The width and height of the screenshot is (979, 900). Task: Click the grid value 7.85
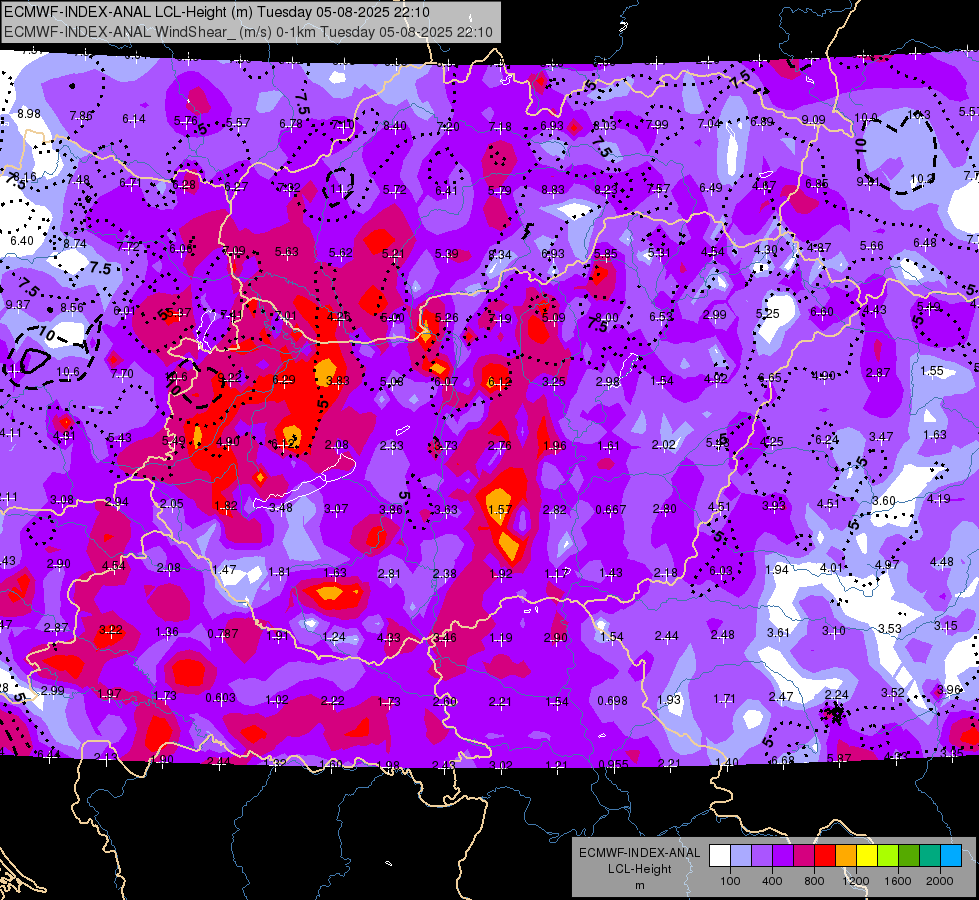81,116
